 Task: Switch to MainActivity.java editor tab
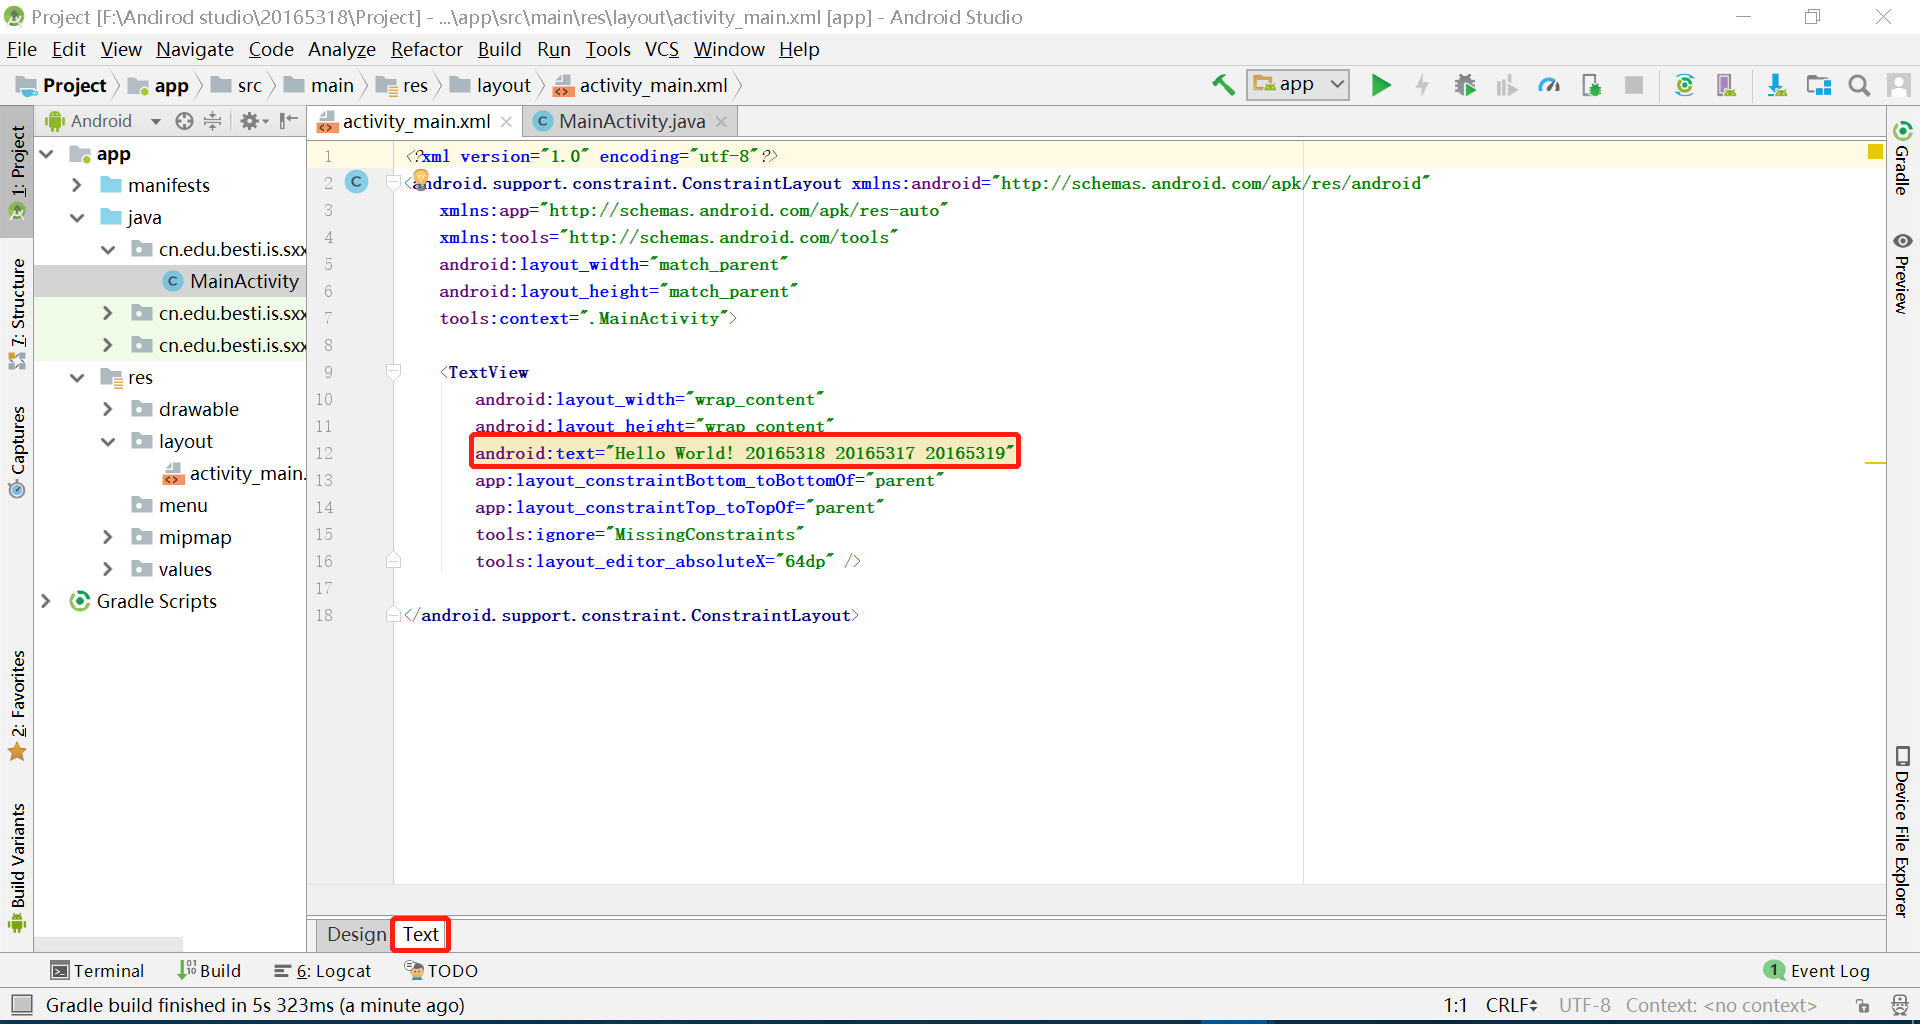click(631, 121)
